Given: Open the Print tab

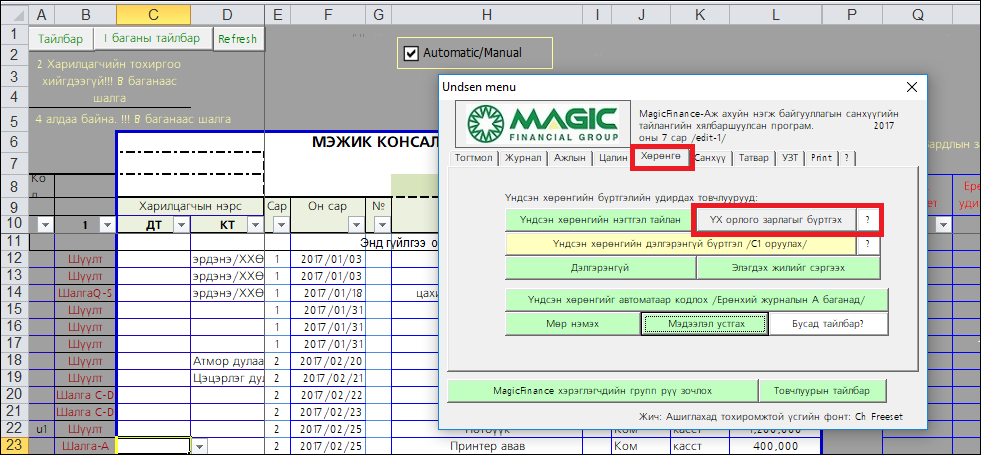Looking at the screenshot, I should [x=821, y=158].
